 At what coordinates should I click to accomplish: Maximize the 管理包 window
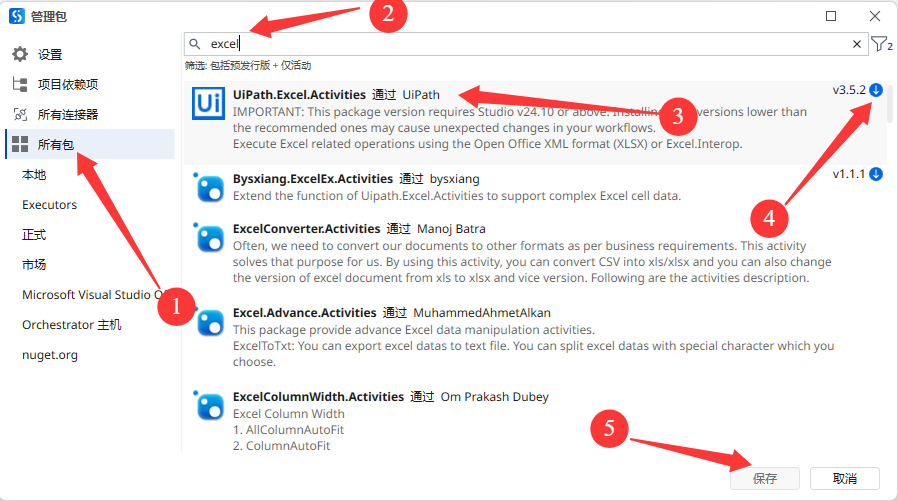(x=831, y=16)
